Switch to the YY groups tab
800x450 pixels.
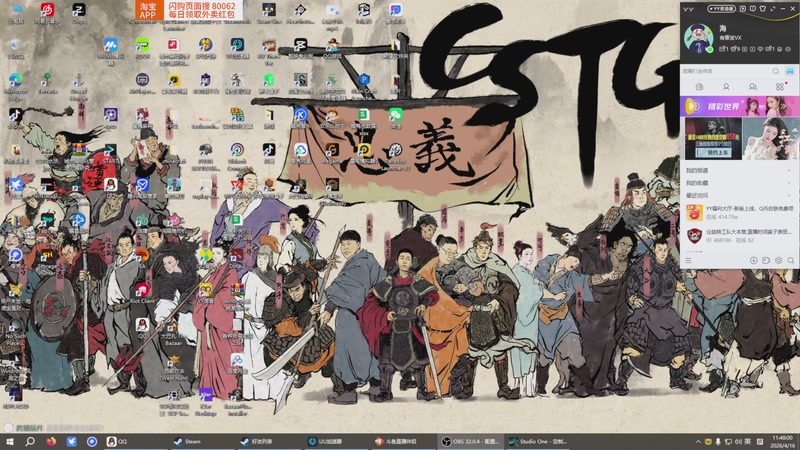pos(753,87)
